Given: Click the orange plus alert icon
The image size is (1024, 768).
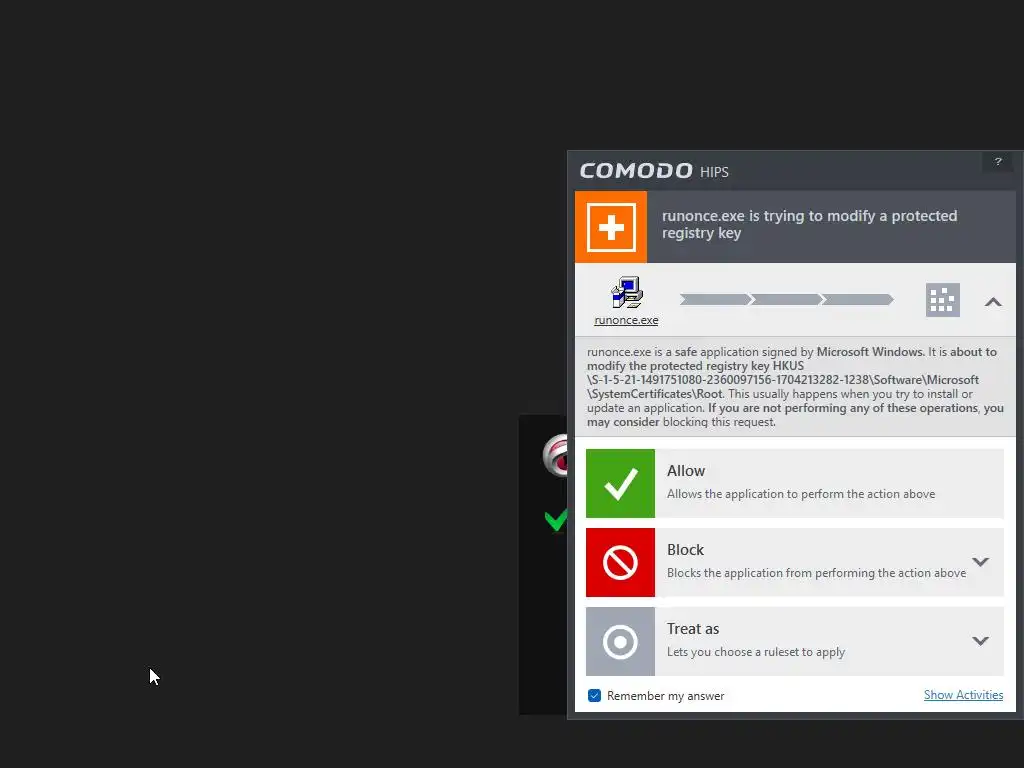Looking at the screenshot, I should click(x=611, y=227).
